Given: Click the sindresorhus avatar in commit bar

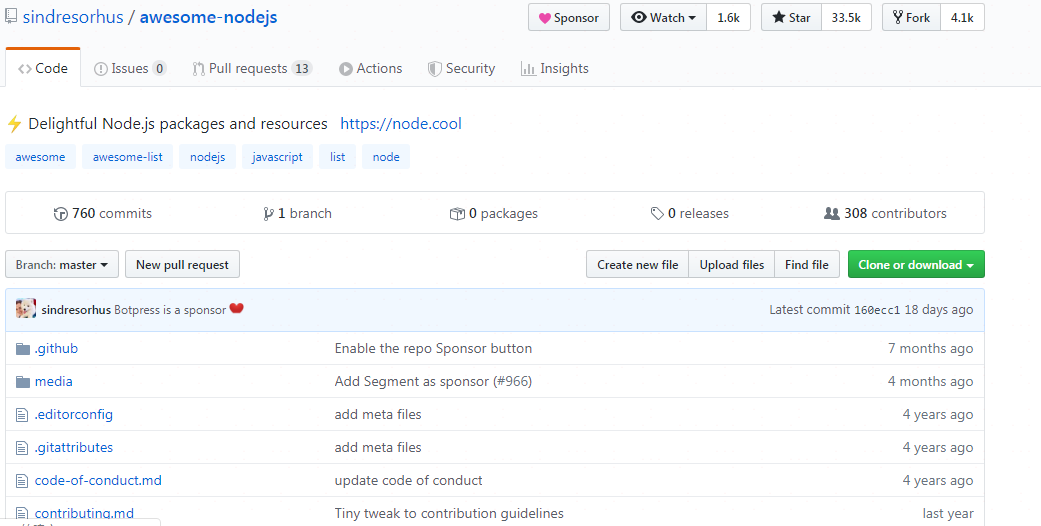Looking at the screenshot, I should 26,309.
